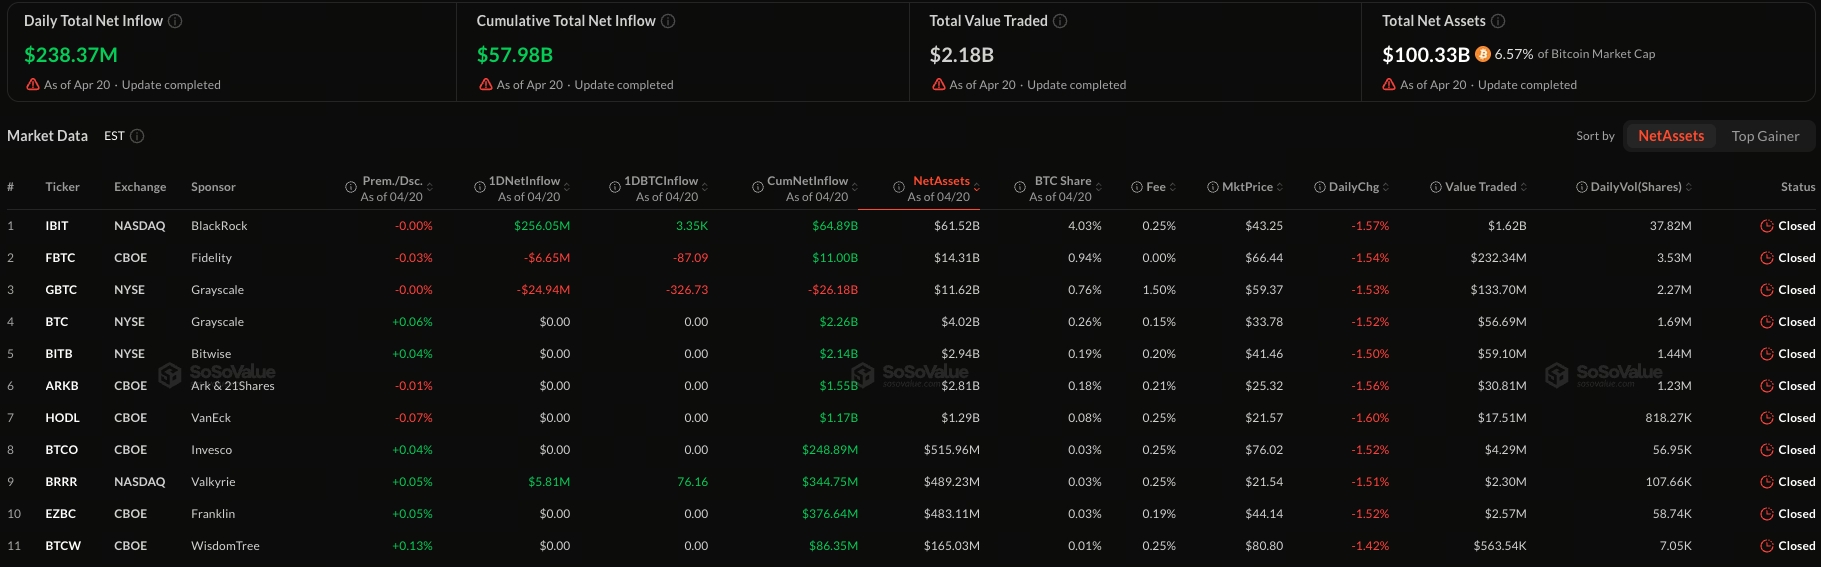Viewport: 1821px width, 567px height.
Task: Click the EST timezone label
Action: pyautogui.click(x=114, y=136)
